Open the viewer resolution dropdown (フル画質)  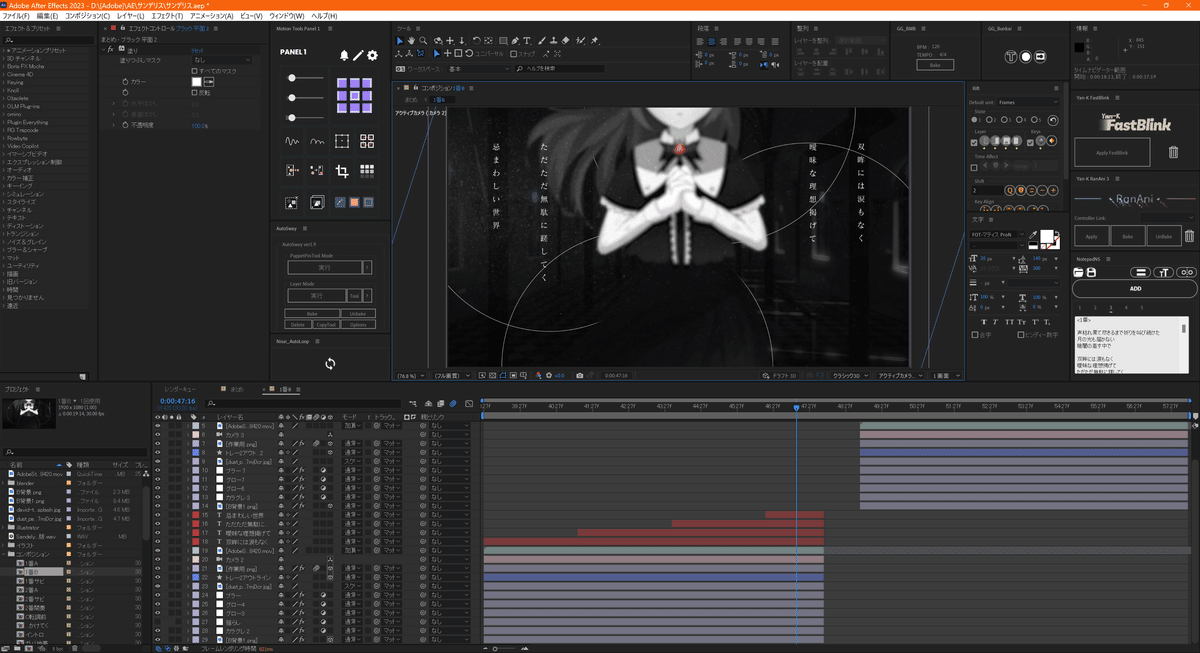(452, 376)
